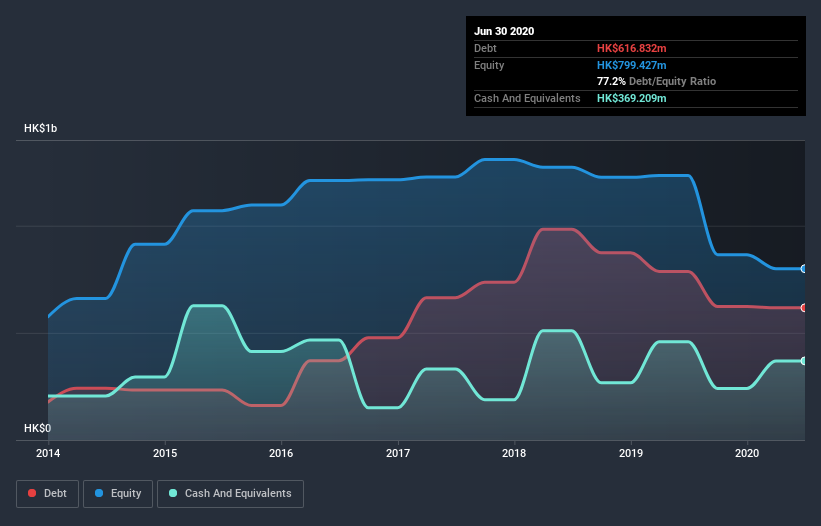Click the HK$616.832m debt value
Screen dimensions: 821x526
(631, 49)
